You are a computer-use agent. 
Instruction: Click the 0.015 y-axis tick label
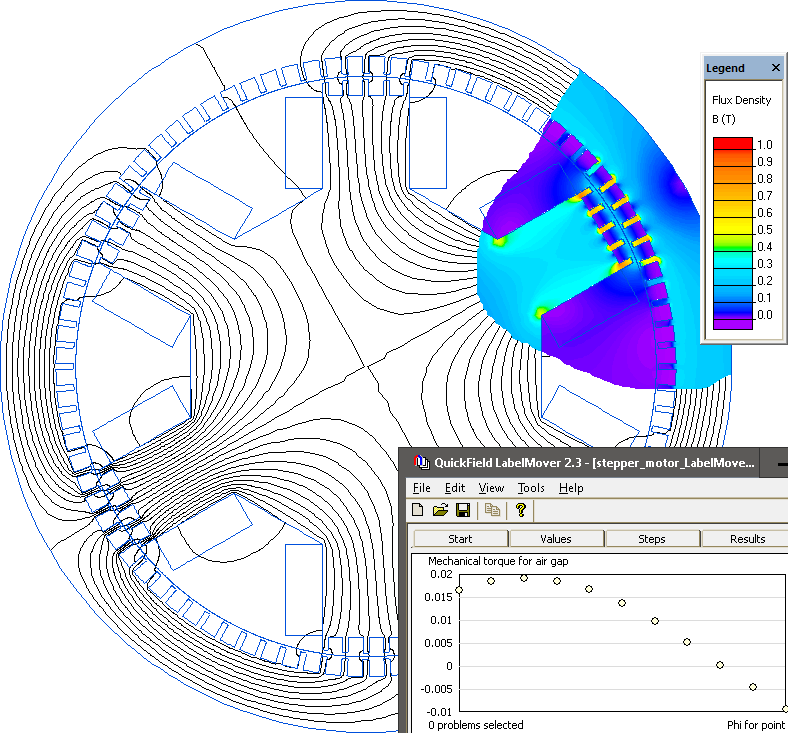[438, 597]
